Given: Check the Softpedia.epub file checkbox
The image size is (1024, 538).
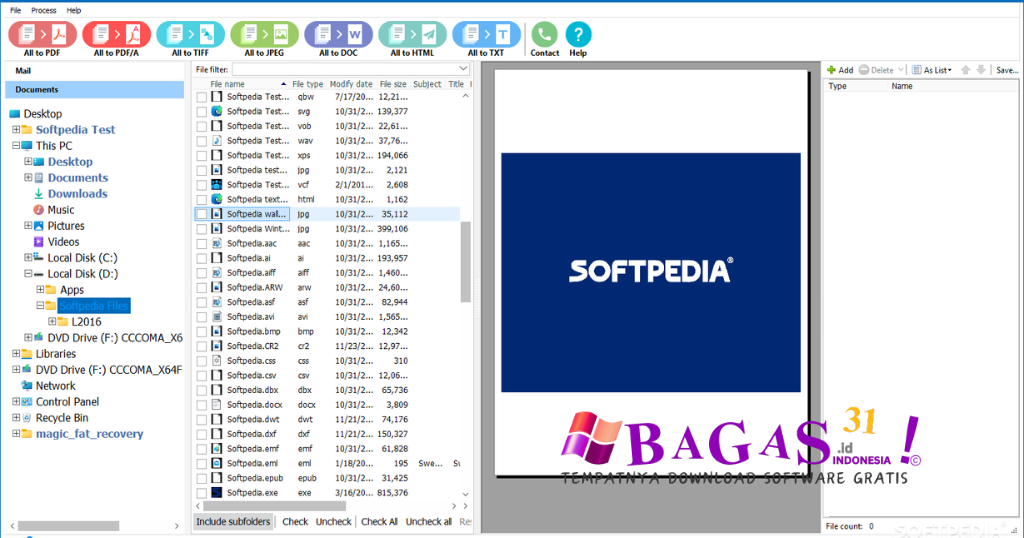Looking at the screenshot, I should pos(202,478).
